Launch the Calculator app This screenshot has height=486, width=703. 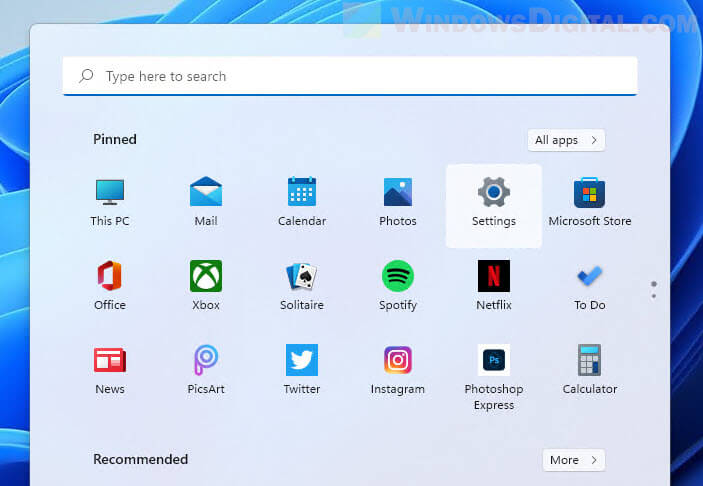(x=590, y=369)
